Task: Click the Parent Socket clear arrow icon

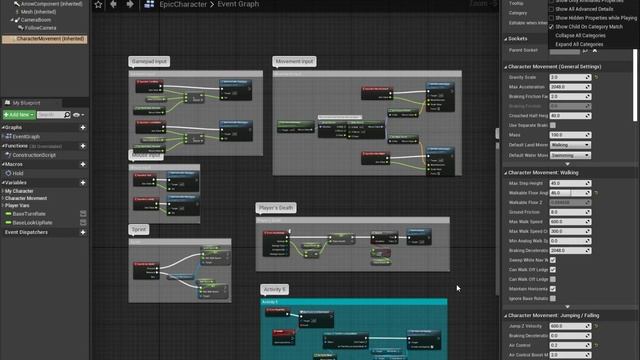Action: 595,51
